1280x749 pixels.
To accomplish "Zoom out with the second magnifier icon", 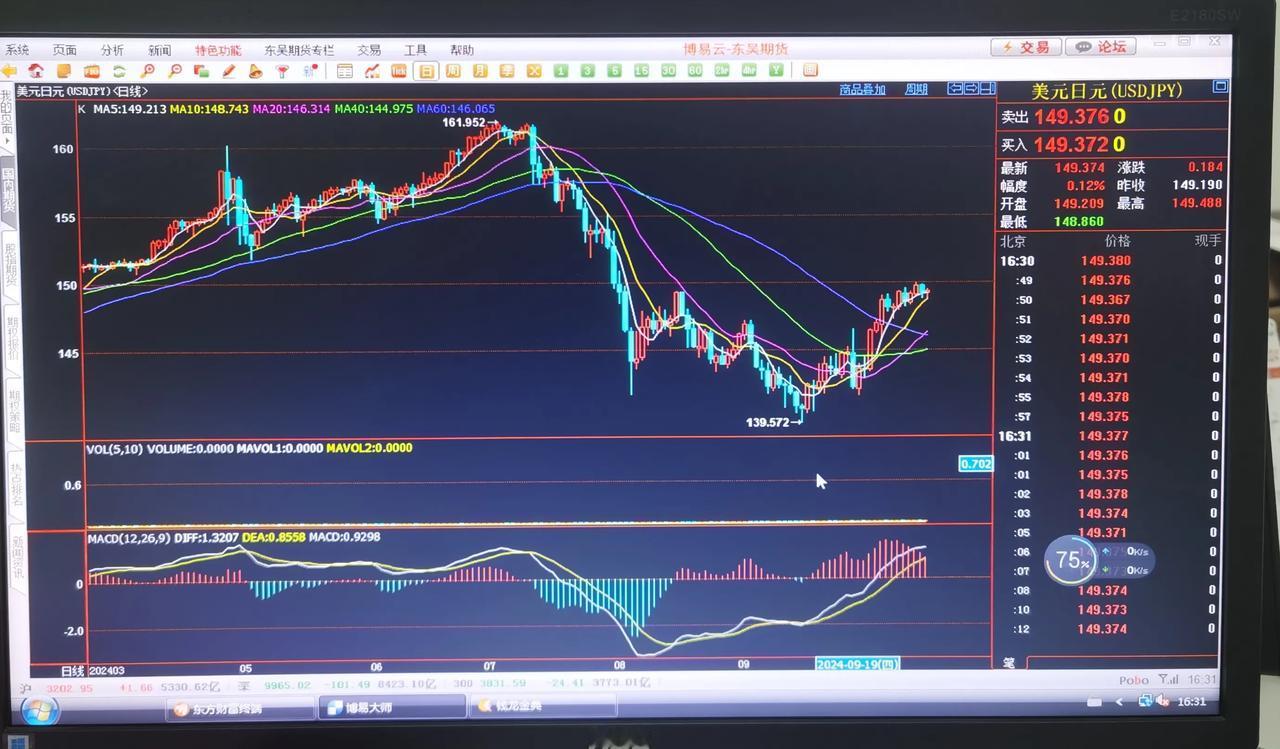I will [x=174, y=70].
